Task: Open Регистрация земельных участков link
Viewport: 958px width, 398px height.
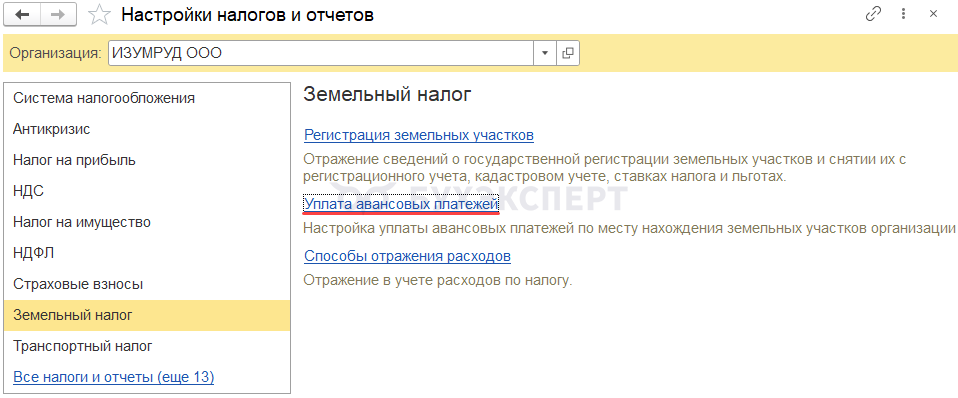Action: point(419,135)
